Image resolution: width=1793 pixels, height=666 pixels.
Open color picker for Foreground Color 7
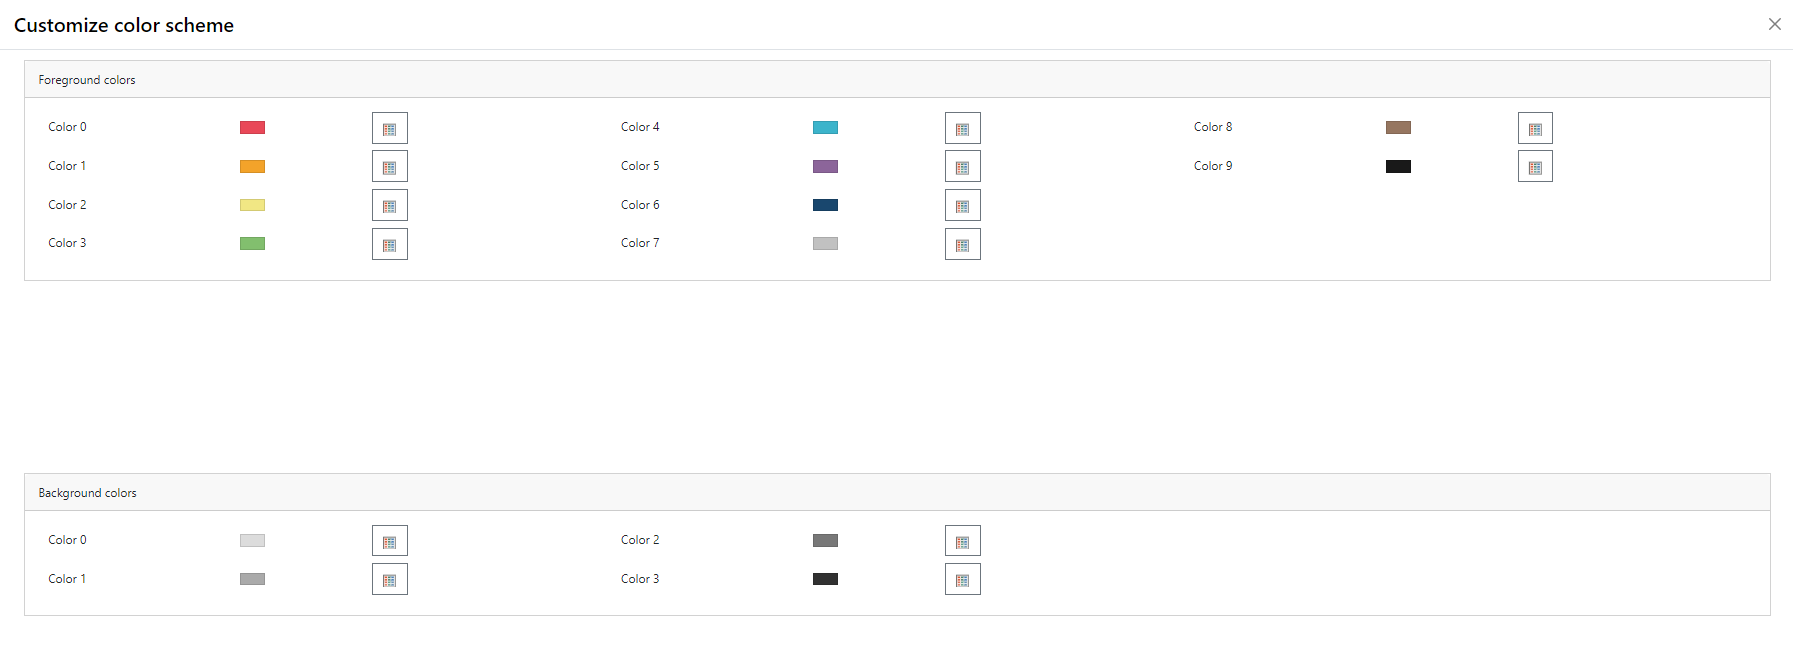pos(962,244)
